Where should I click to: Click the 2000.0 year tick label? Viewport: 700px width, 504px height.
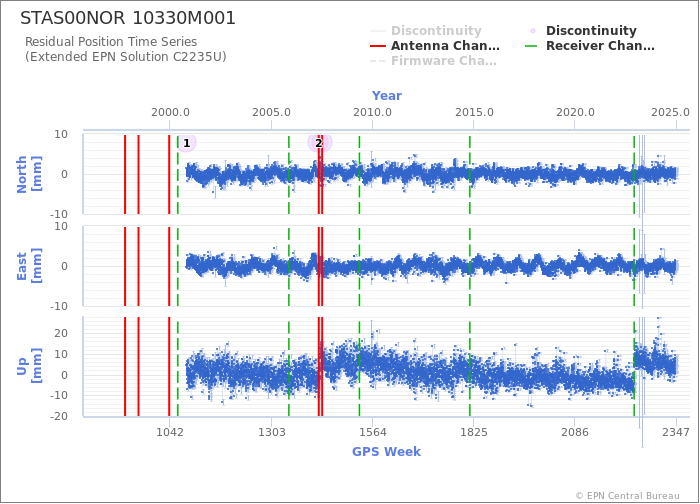170,112
